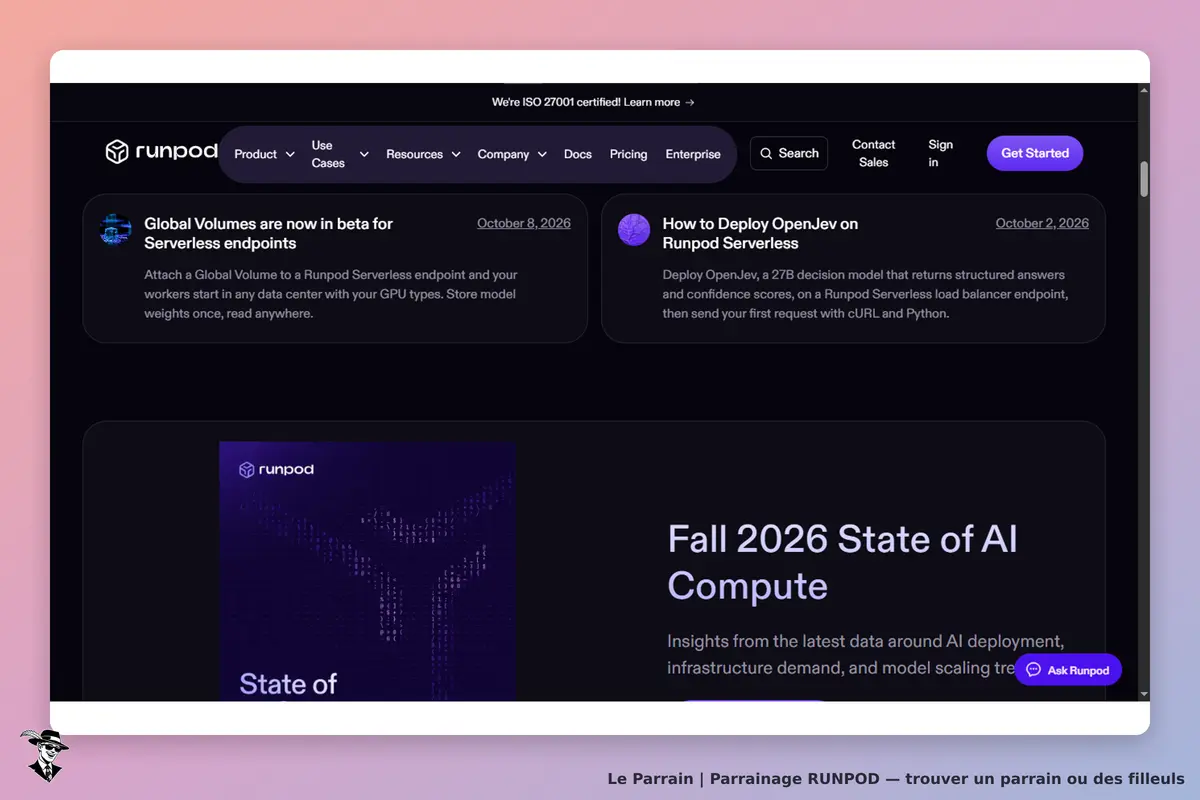Click the October 8, 2026 date

pyautogui.click(x=524, y=223)
